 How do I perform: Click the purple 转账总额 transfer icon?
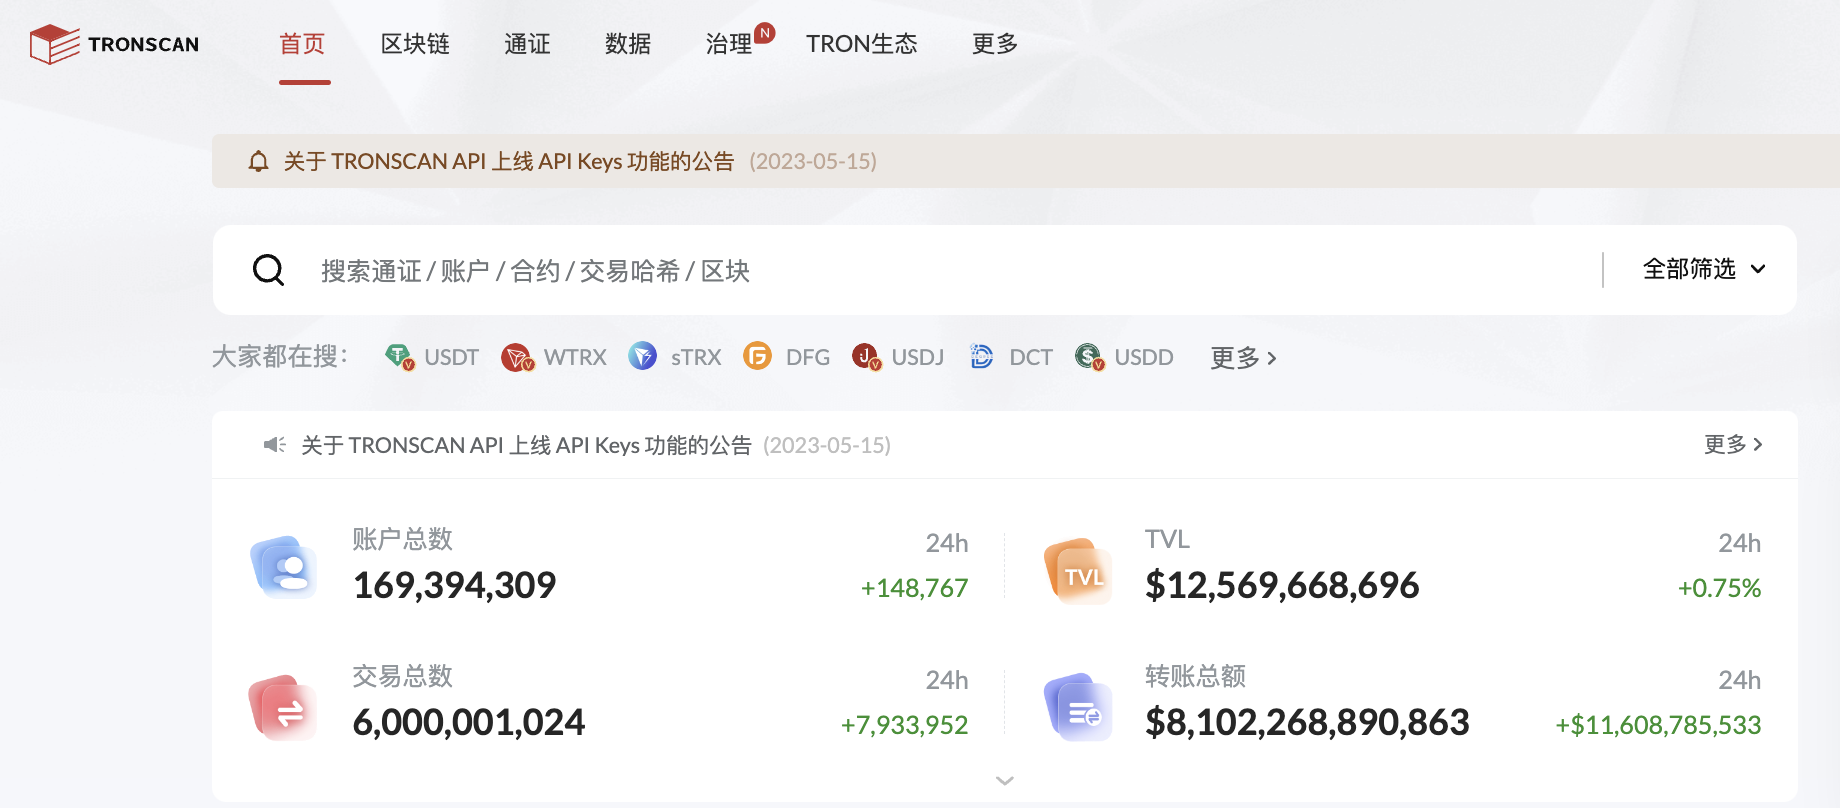(1077, 707)
